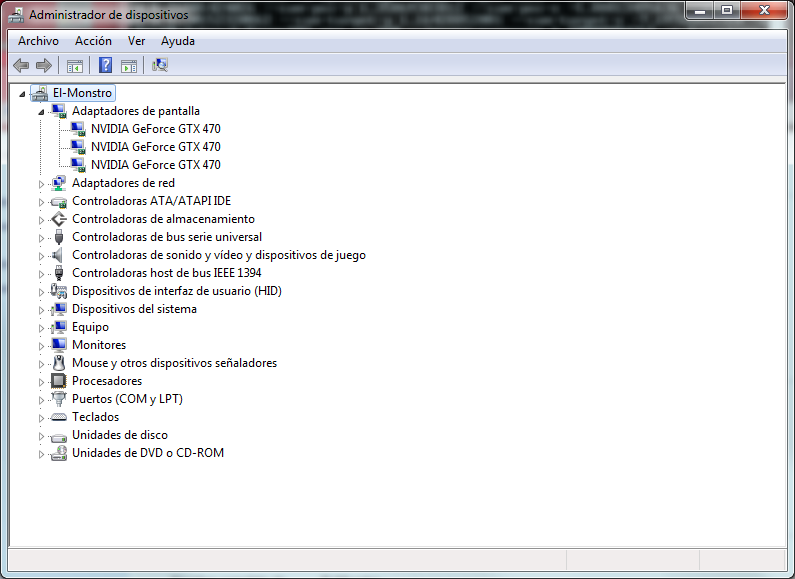Click the Administrador de dispositivos title icon
The width and height of the screenshot is (795, 579).
click(x=16, y=15)
